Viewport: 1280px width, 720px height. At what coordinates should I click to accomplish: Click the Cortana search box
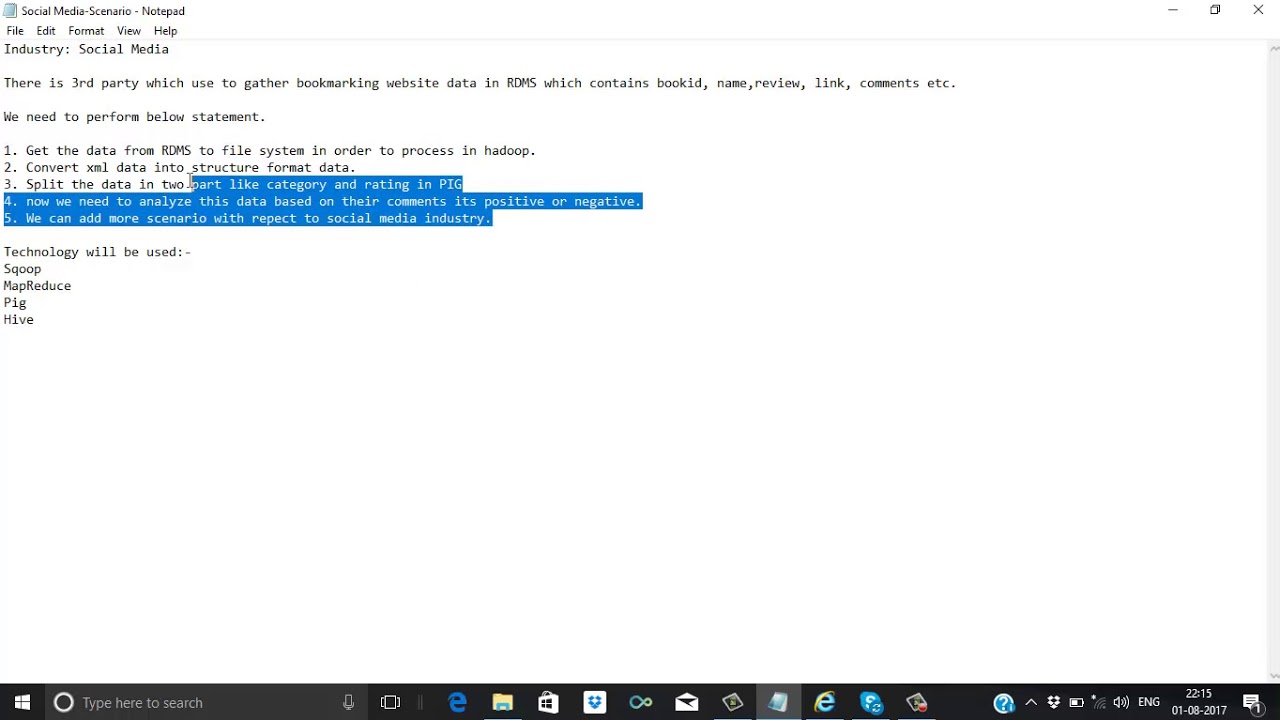click(206, 702)
